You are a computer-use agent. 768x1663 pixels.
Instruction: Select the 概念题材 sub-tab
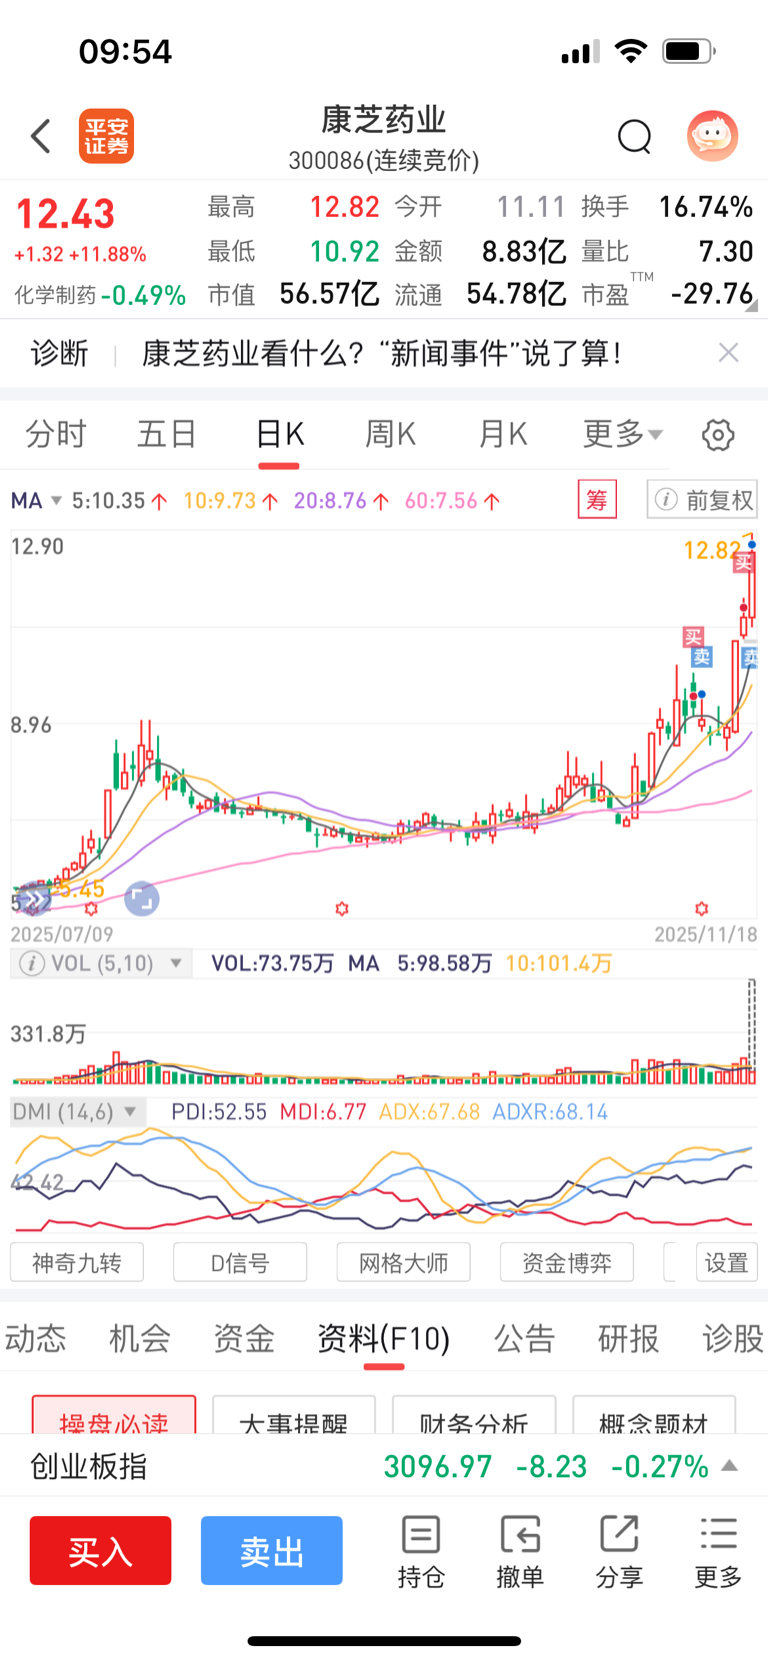click(654, 1415)
